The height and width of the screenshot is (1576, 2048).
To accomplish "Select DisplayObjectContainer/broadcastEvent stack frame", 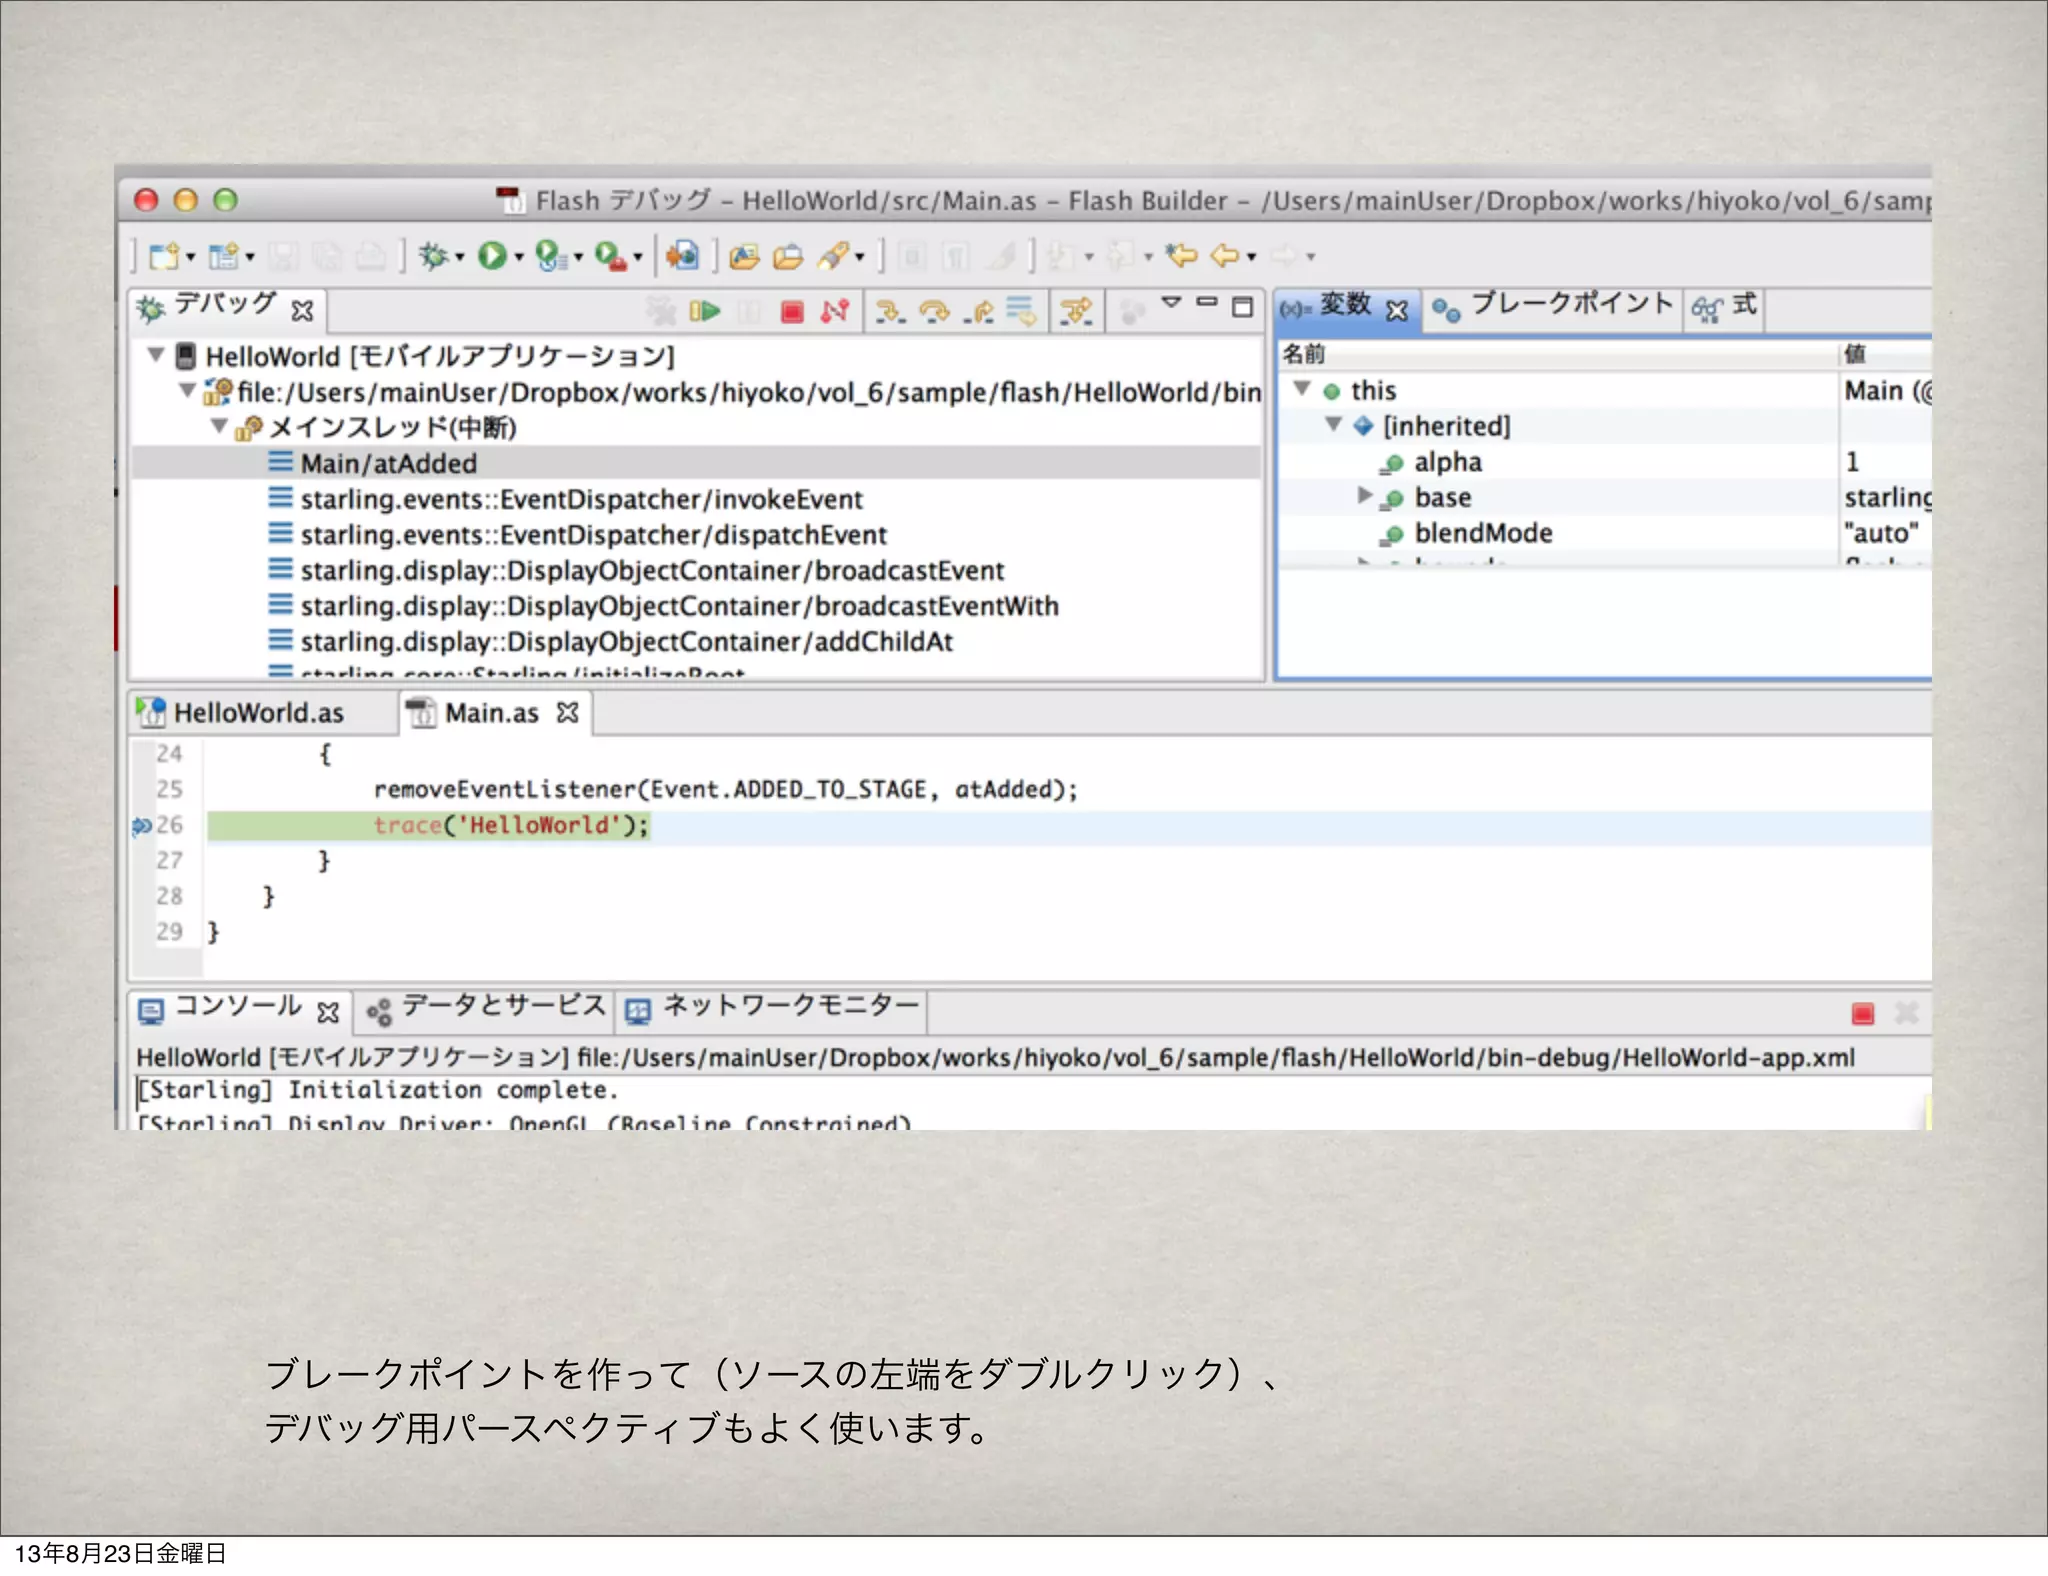I will tap(695, 570).
